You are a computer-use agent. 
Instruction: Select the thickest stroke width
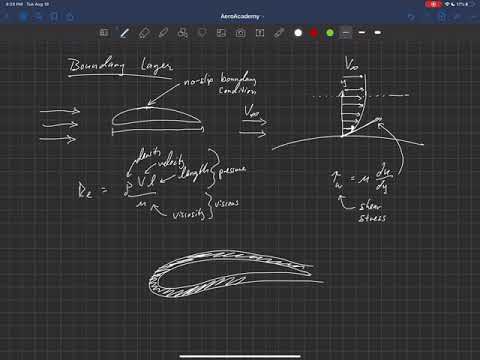(378, 33)
